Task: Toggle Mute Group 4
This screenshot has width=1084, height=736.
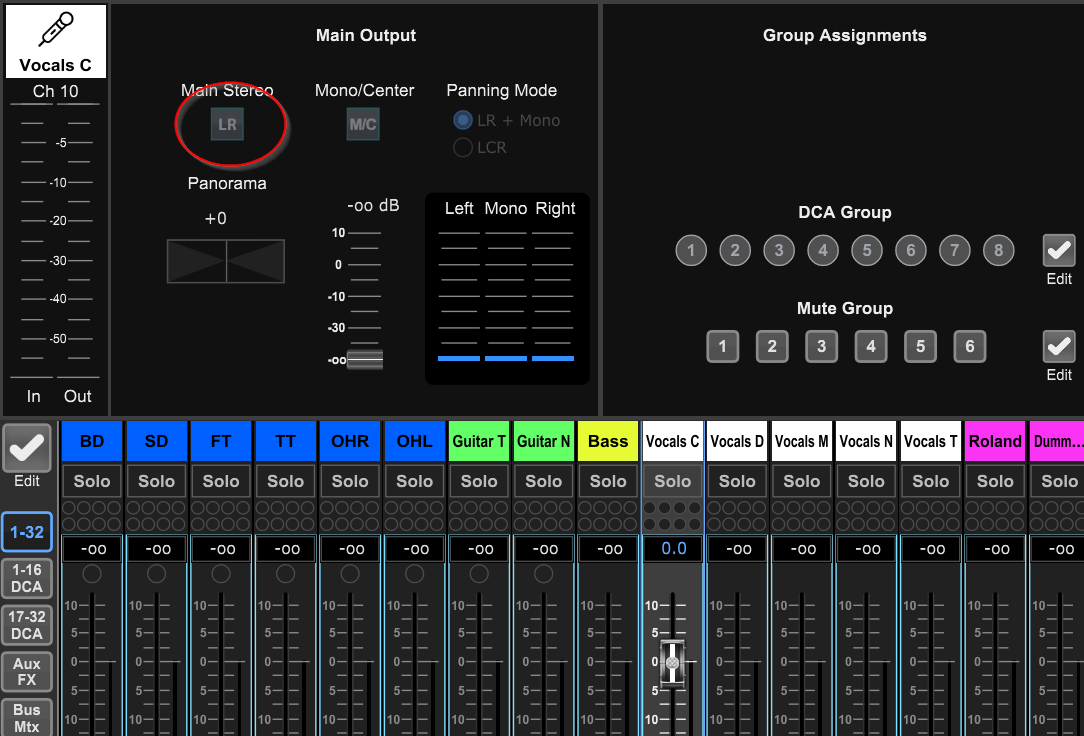Action: [871, 346]
